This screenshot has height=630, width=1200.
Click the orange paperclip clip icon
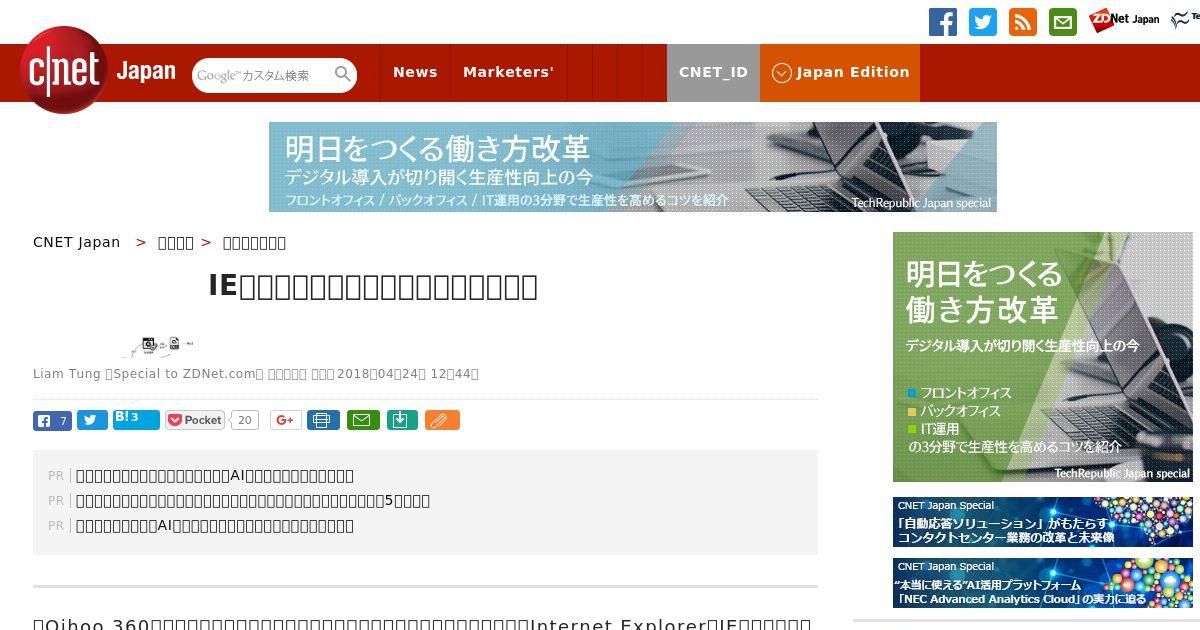click(442, 420)
